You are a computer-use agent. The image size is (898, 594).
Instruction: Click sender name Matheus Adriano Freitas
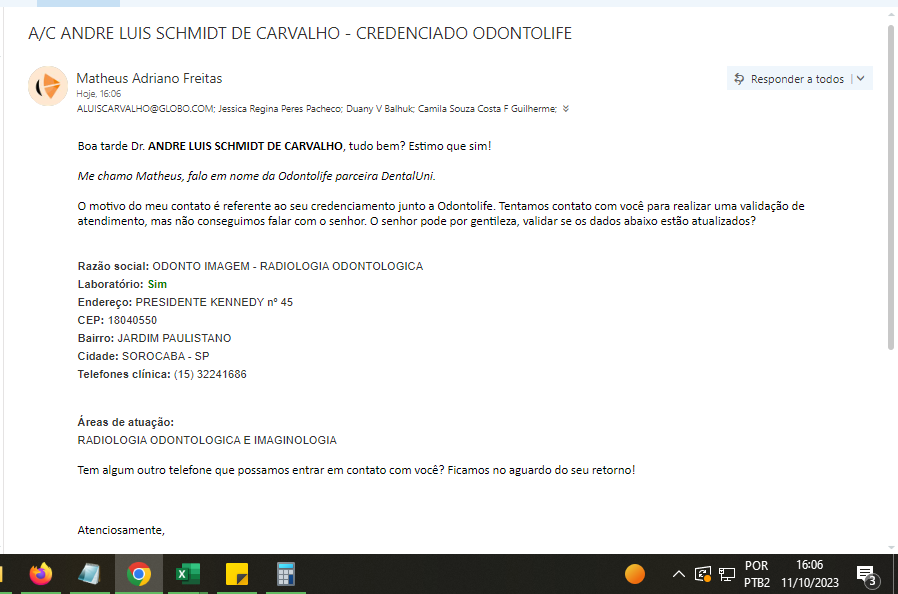pyautogui.click(x=149, y=78)
